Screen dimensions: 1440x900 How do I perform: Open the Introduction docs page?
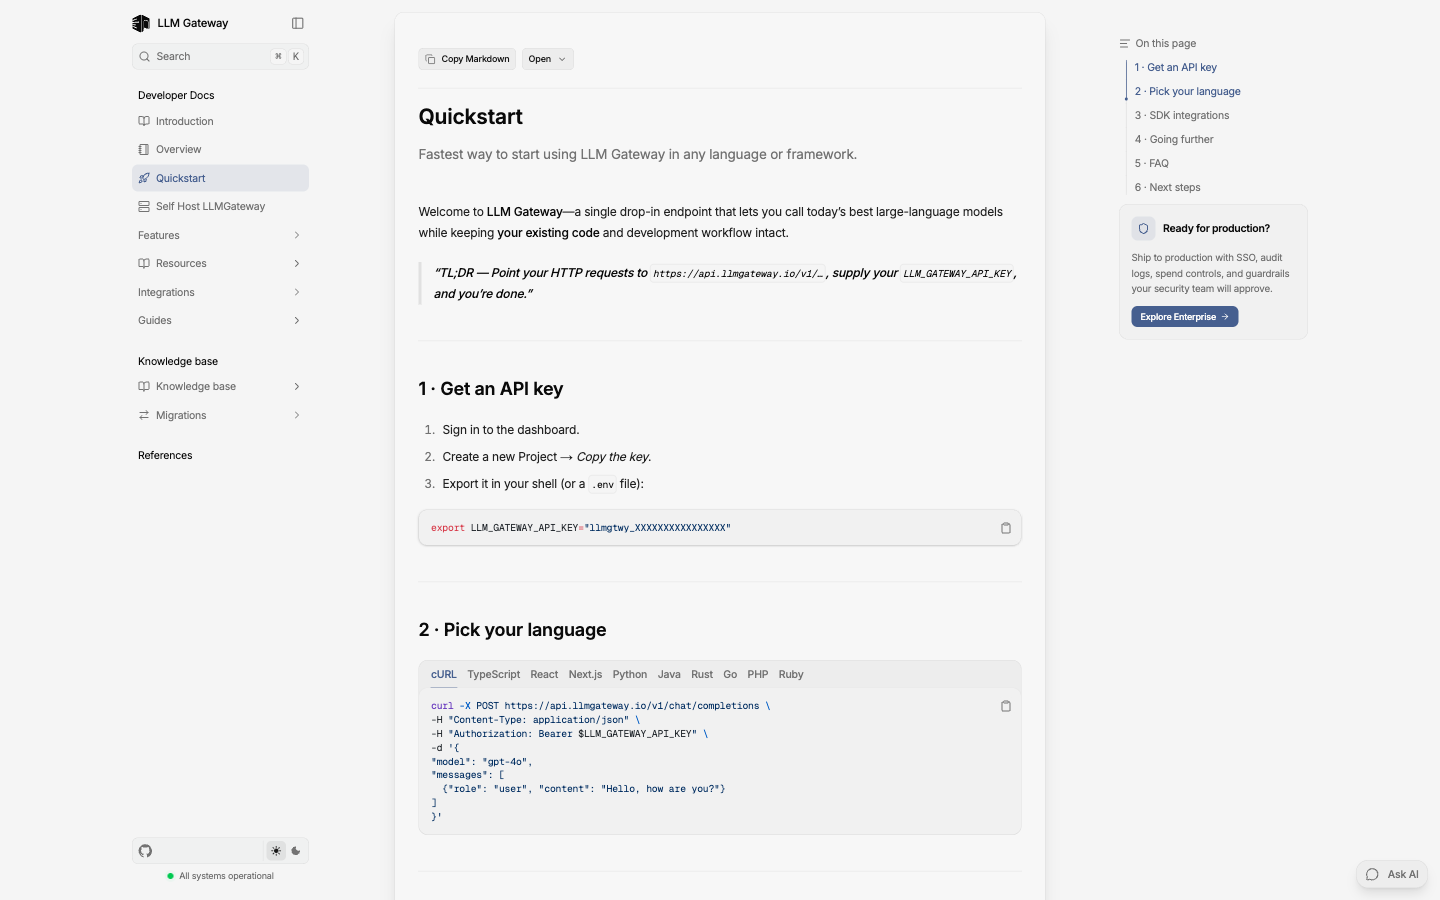pos(220,121)
